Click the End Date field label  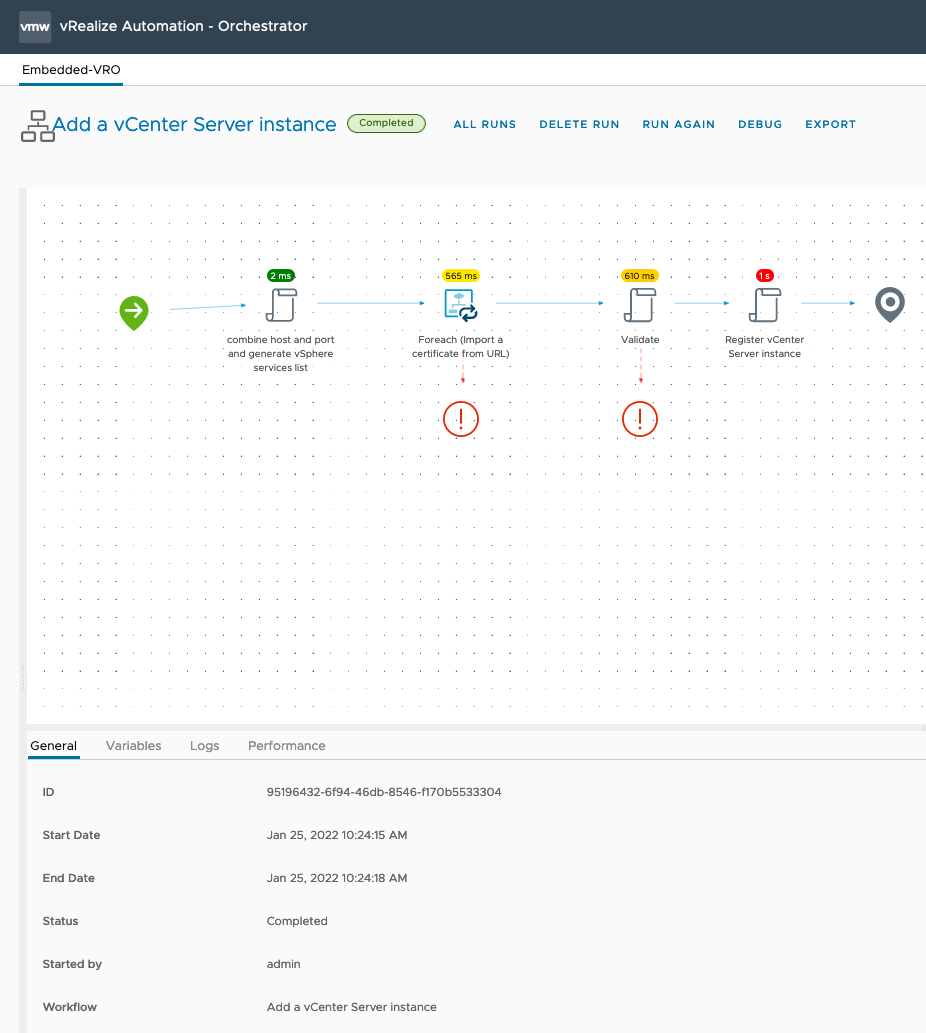pyautogui.click(x=68, y=878)
